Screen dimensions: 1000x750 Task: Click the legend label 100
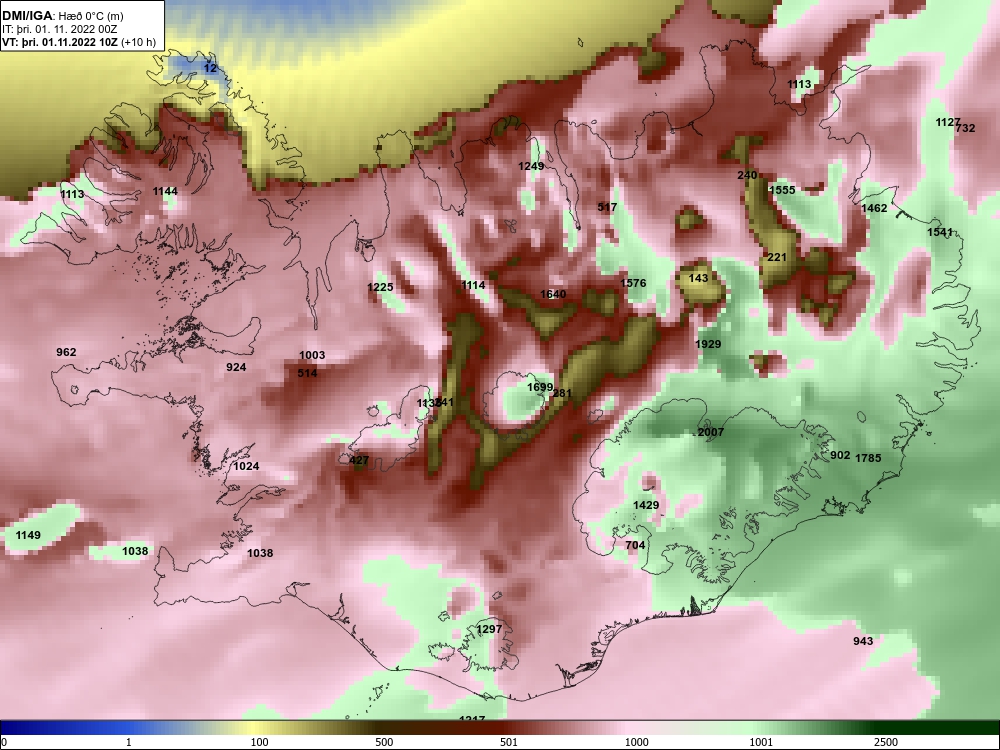(259, 742)
